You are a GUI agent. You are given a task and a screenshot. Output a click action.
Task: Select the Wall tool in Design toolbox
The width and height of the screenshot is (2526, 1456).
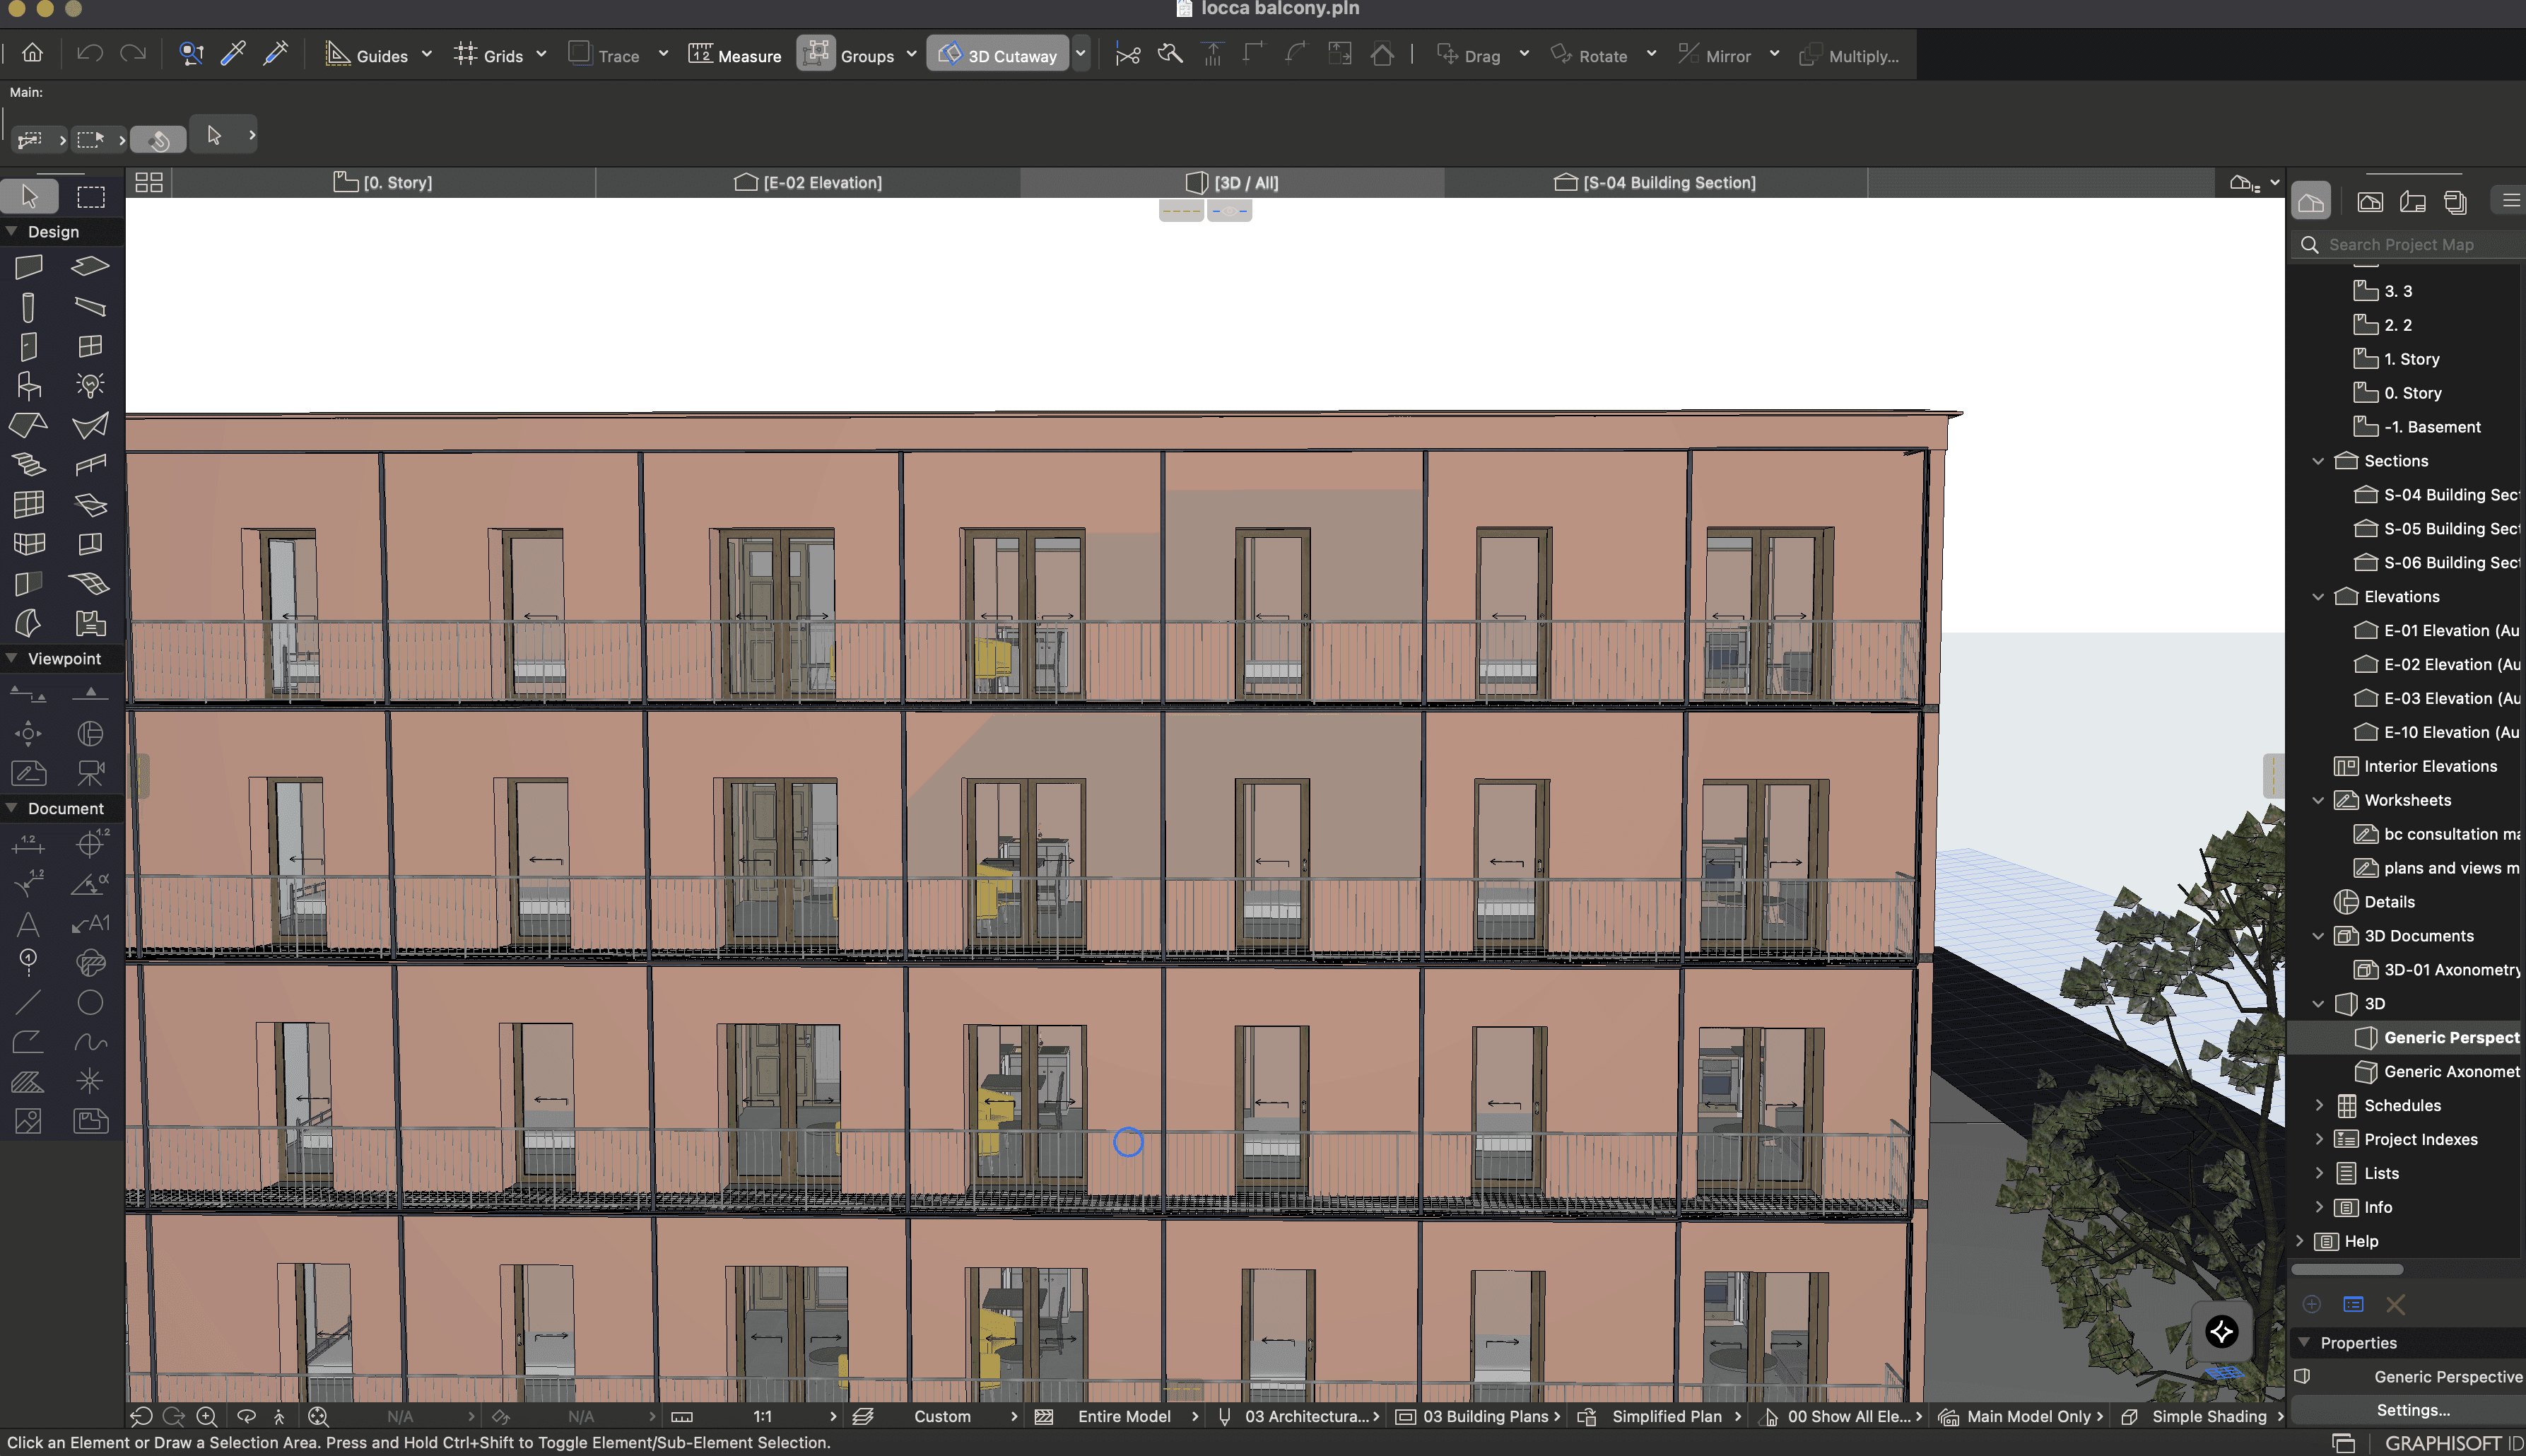pyautogui.click(x=29, y=266)
